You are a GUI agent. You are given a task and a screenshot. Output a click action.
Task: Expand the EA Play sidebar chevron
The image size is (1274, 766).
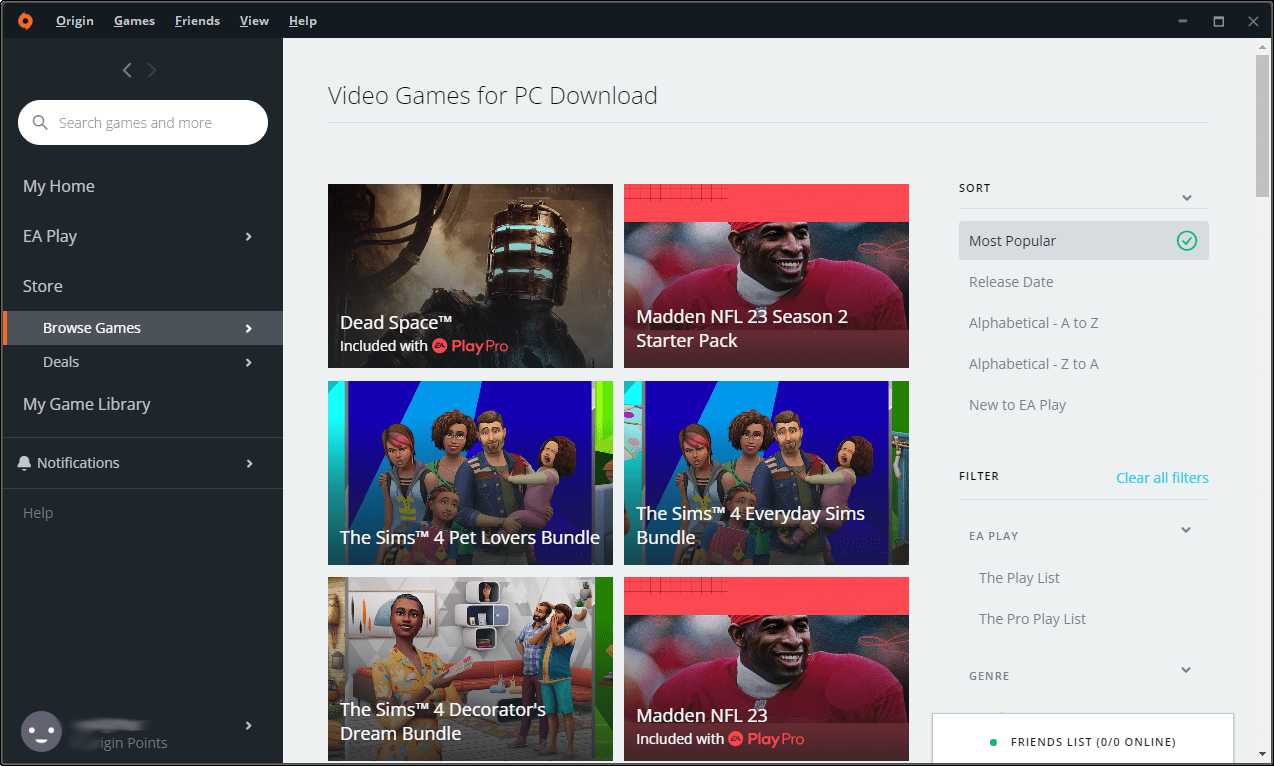coord(249,236)
